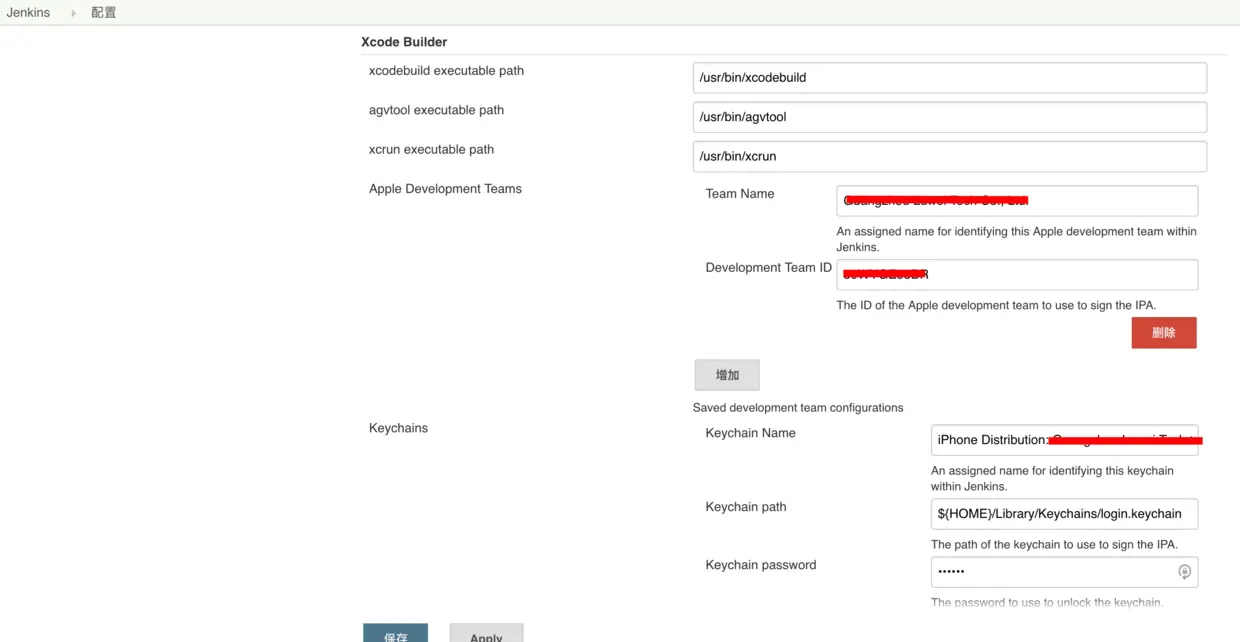Screen dimensions: 1240x642
Task: Click the password manager icon in Keychain password field
Action: point(1184,572)
